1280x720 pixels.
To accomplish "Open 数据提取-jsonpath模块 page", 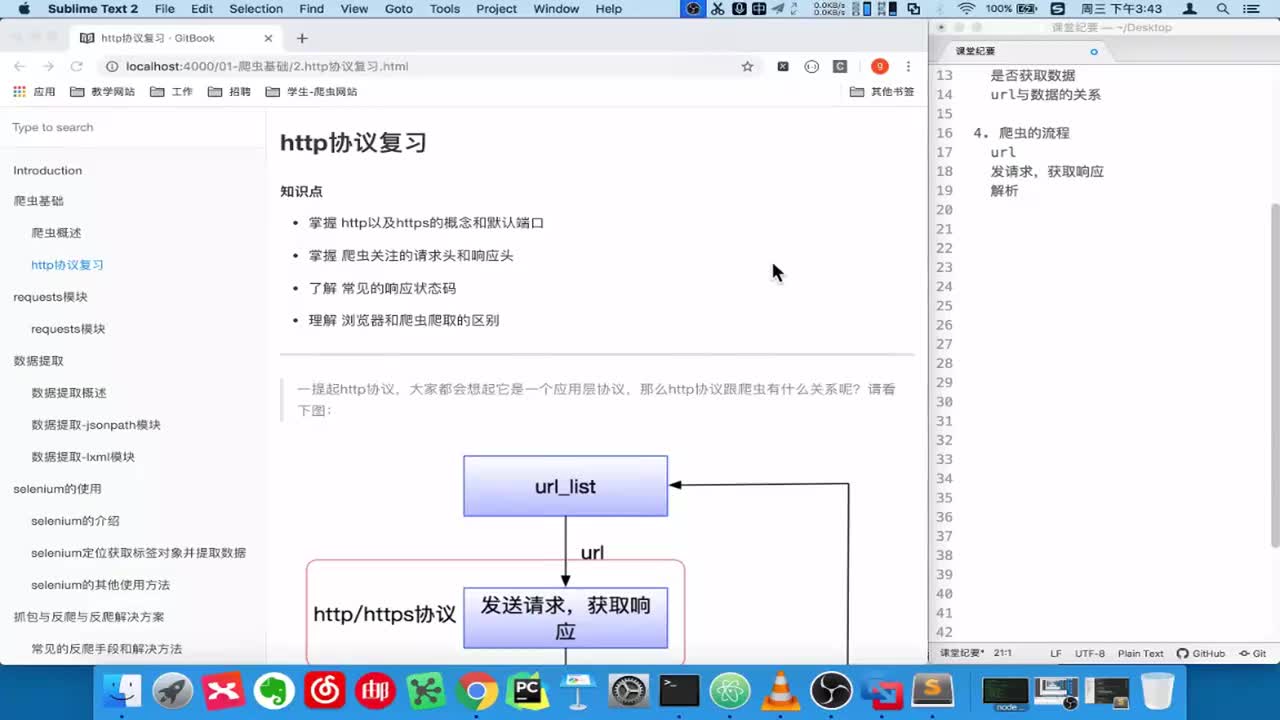I will click(x=96, y=424).
